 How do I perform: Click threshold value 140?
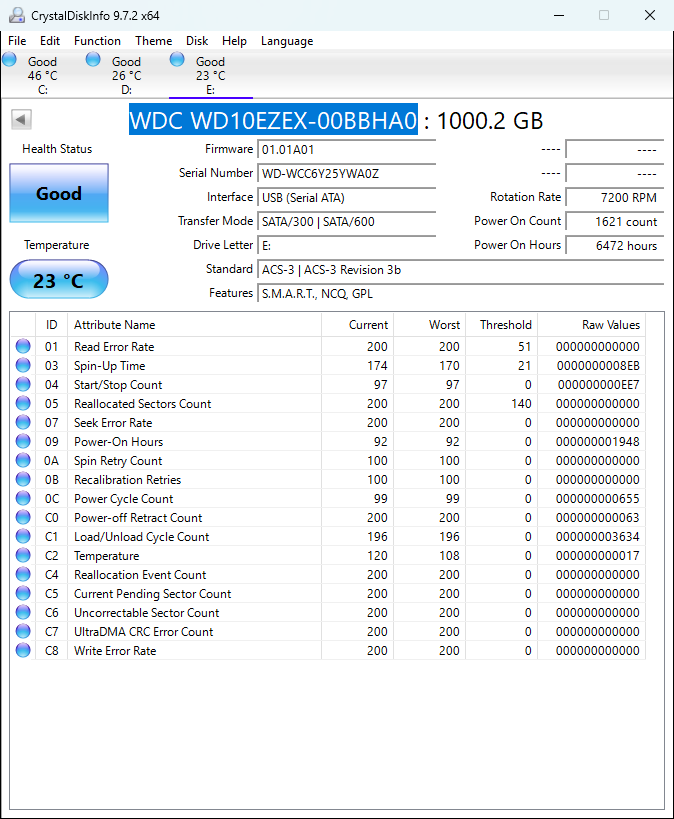pyautogui.click(x=521, y=404)
